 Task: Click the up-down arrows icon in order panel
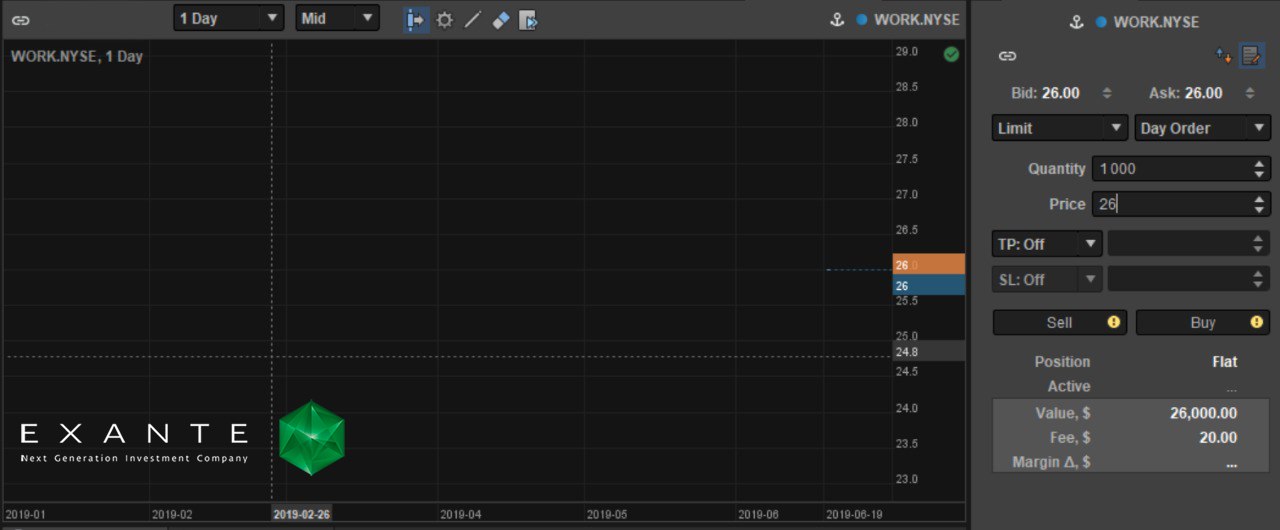click(1223, 56)
